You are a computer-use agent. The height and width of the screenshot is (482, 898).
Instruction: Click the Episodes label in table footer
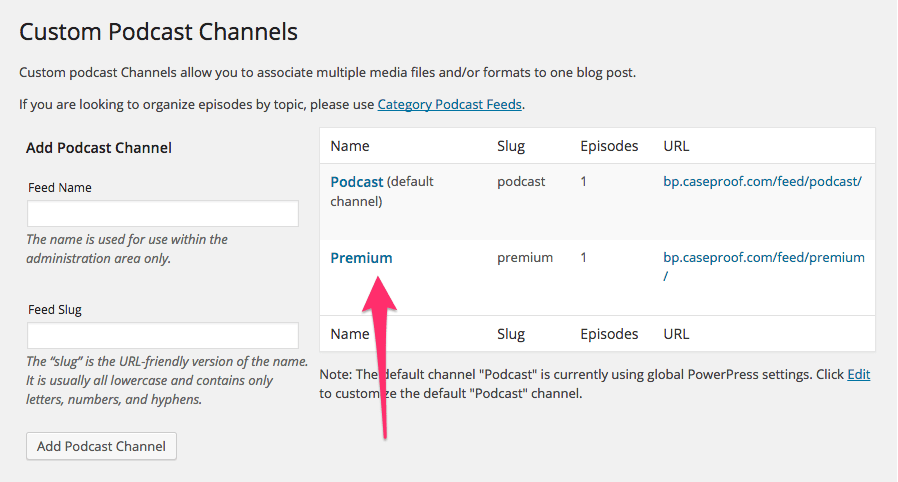[609, 334]
